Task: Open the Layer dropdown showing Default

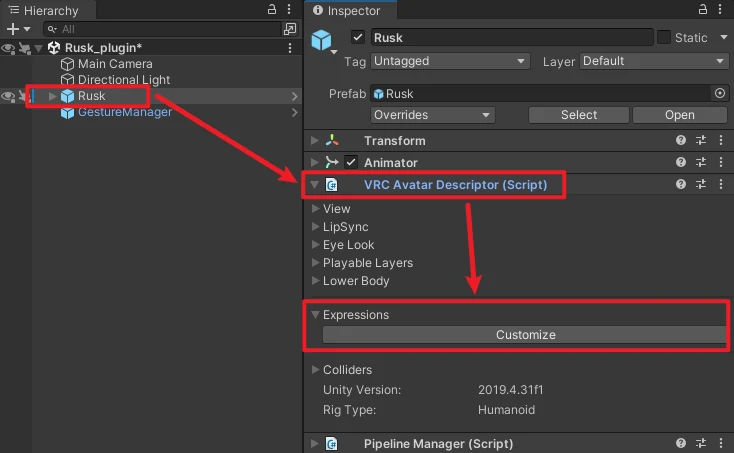Action: pyautogui.click(x=654, y=61)
